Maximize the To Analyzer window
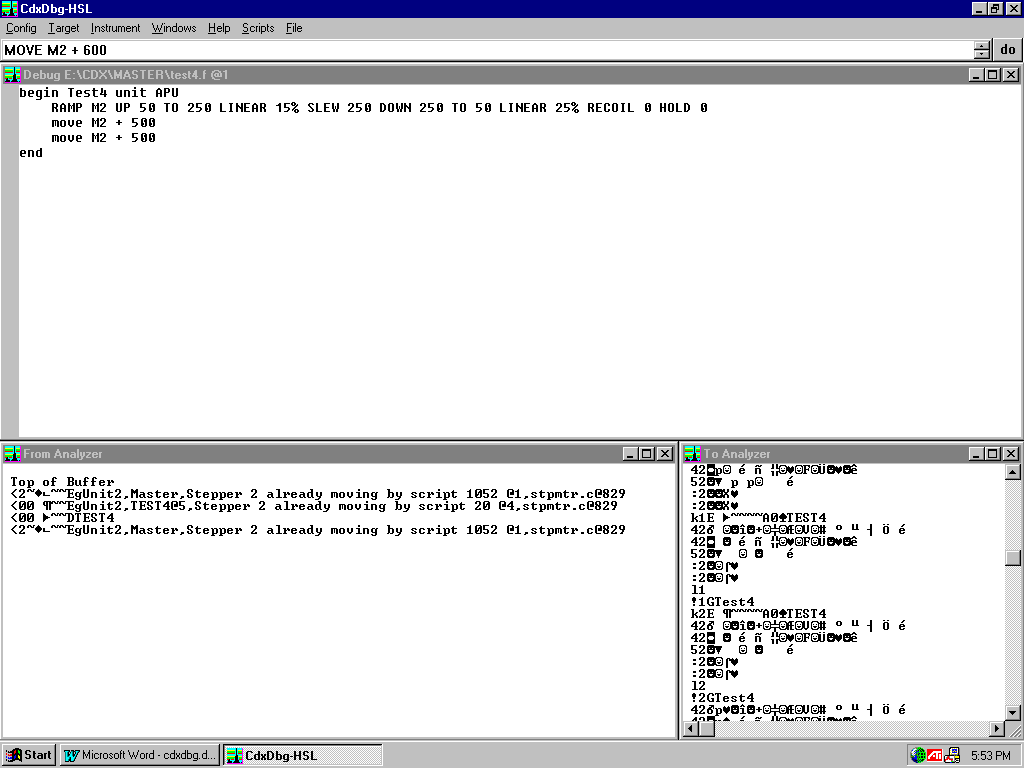Image resolution: width=1024 pixels, height=768 pixels. pyautogui.click(x=993, y=454)
